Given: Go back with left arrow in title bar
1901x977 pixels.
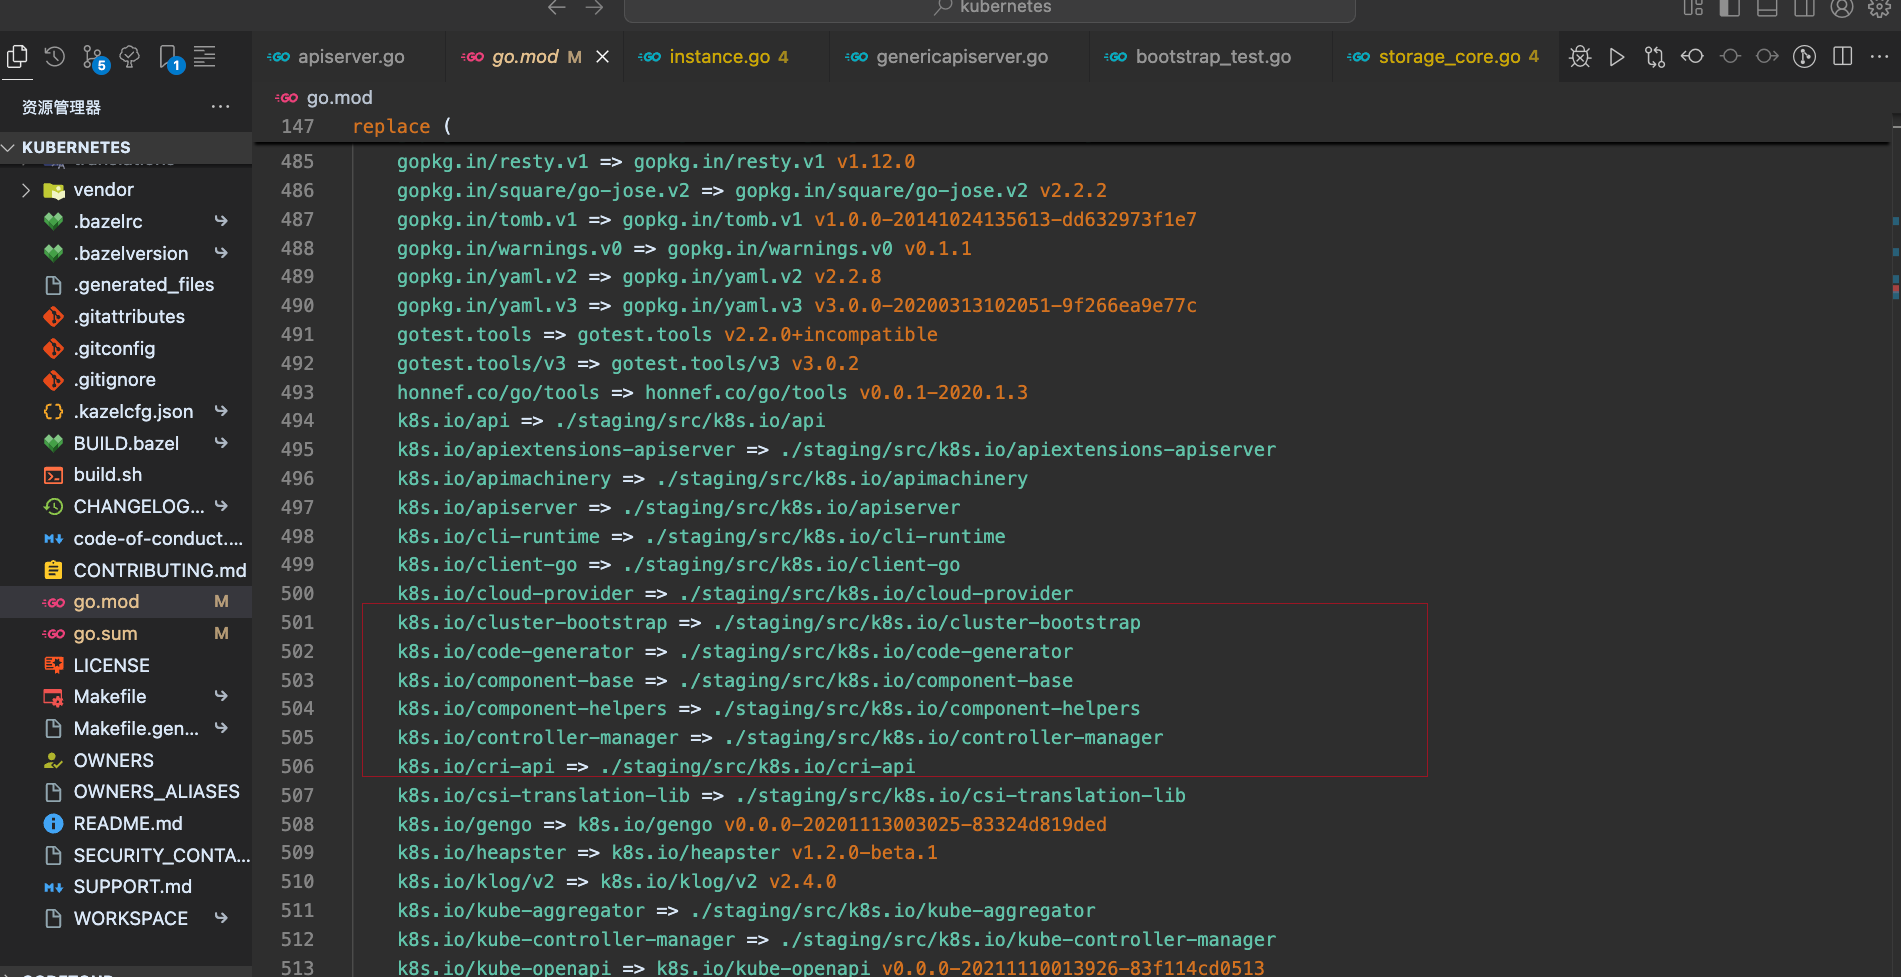Looking at the screenshot, I should point(557,8).
